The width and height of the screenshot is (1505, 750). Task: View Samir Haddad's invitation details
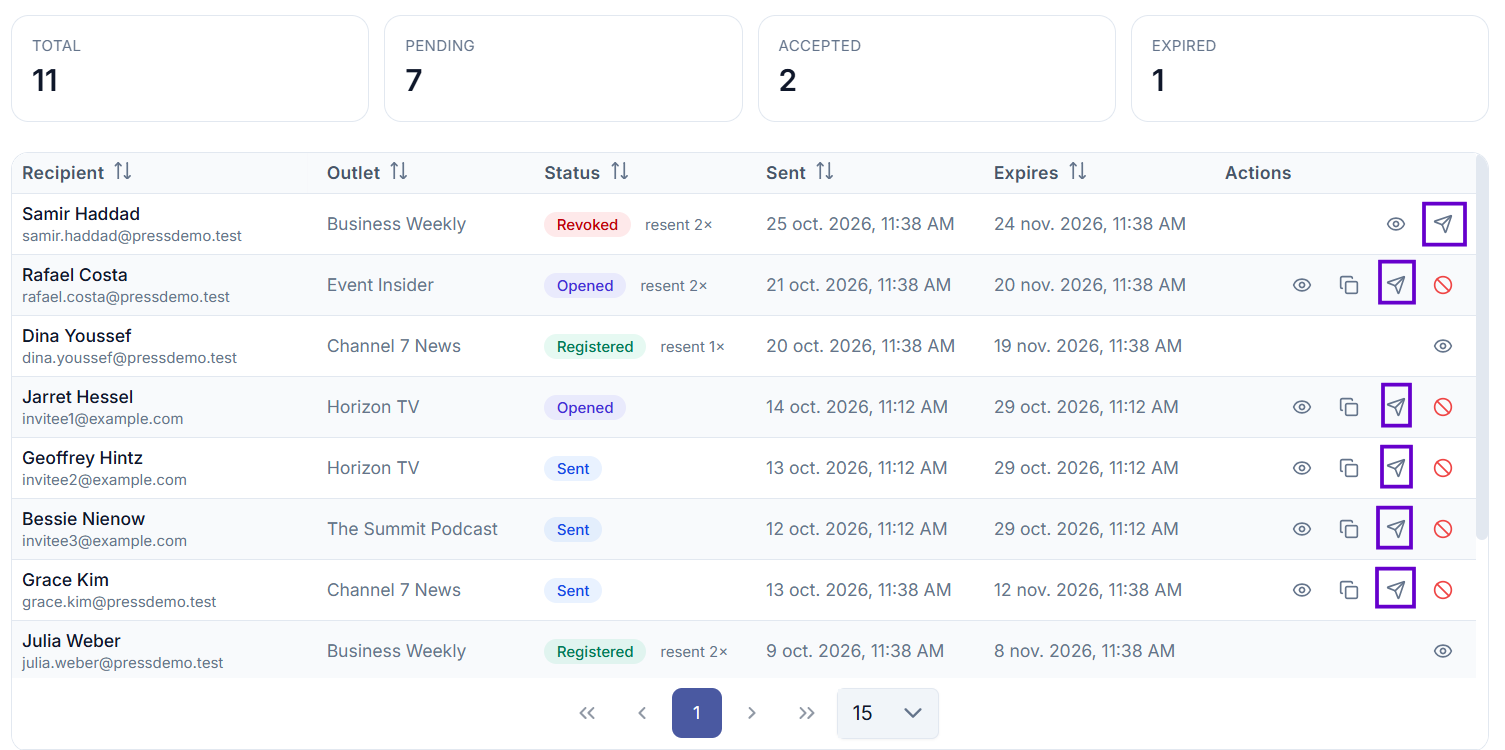coord(1396,224)
